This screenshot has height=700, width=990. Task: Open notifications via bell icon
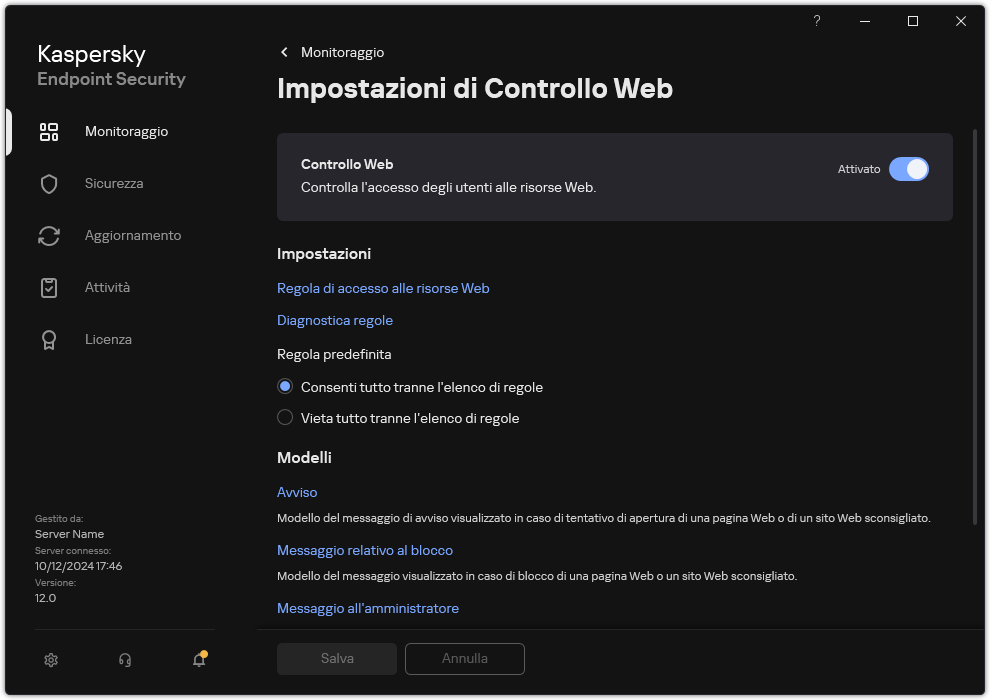[x=198, y=660]
